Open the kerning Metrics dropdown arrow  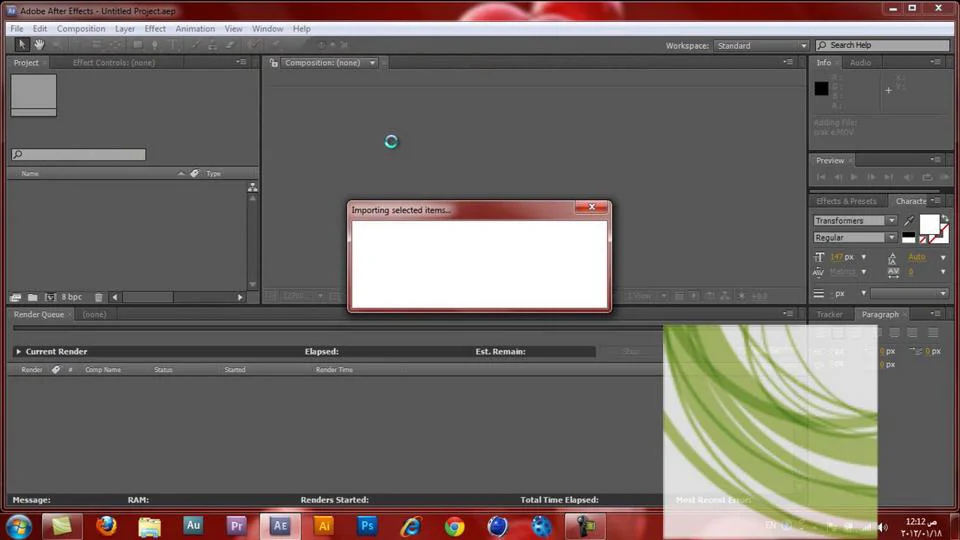[x=864, y=272]
